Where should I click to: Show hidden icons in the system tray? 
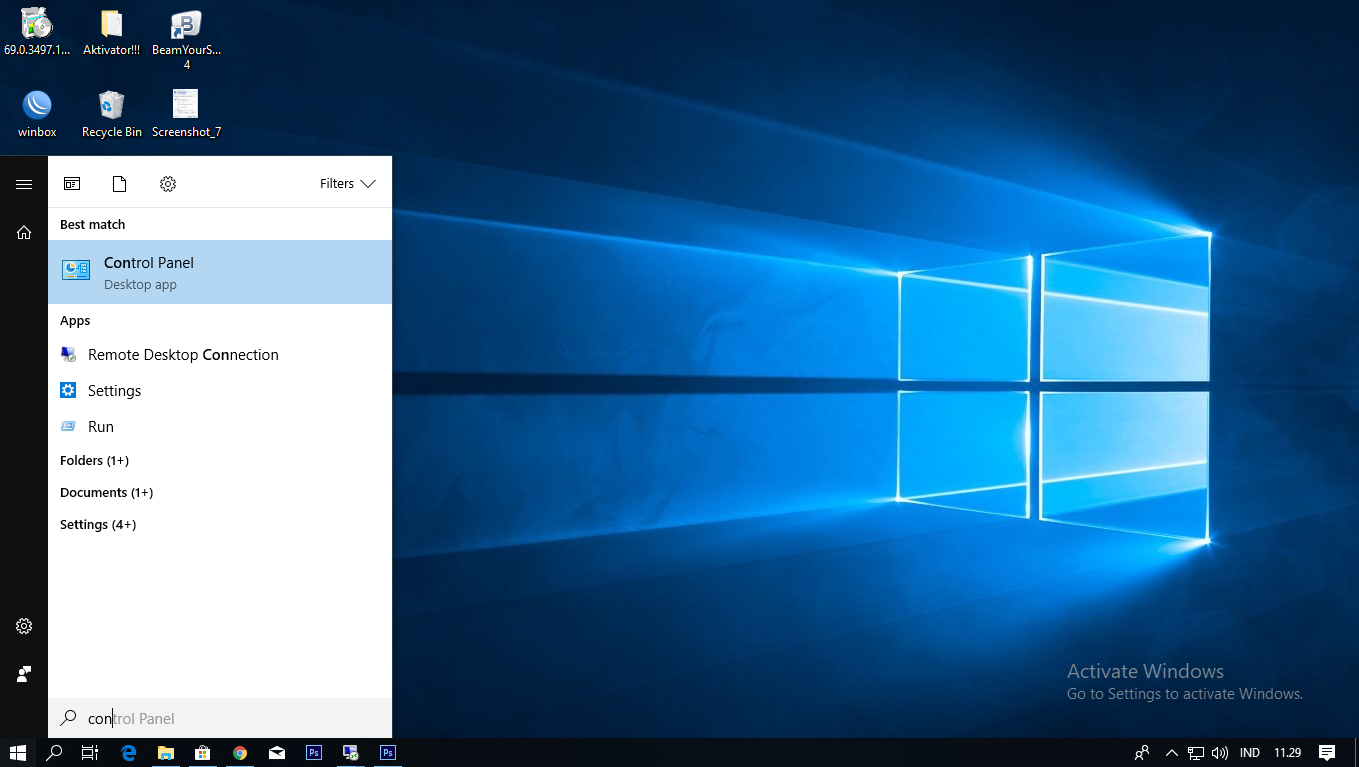click(x=1170, y=752)
